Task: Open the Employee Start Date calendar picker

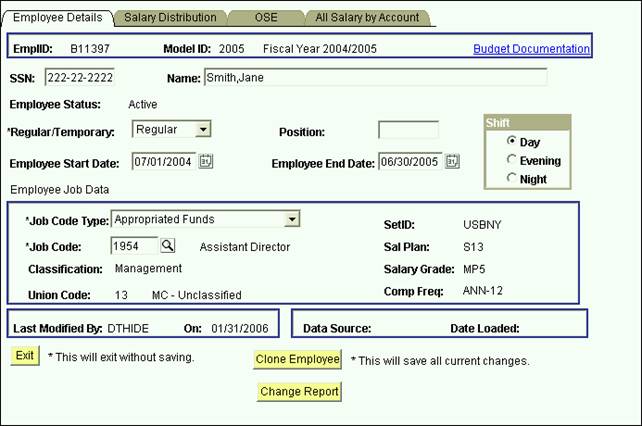Action: 206,161
